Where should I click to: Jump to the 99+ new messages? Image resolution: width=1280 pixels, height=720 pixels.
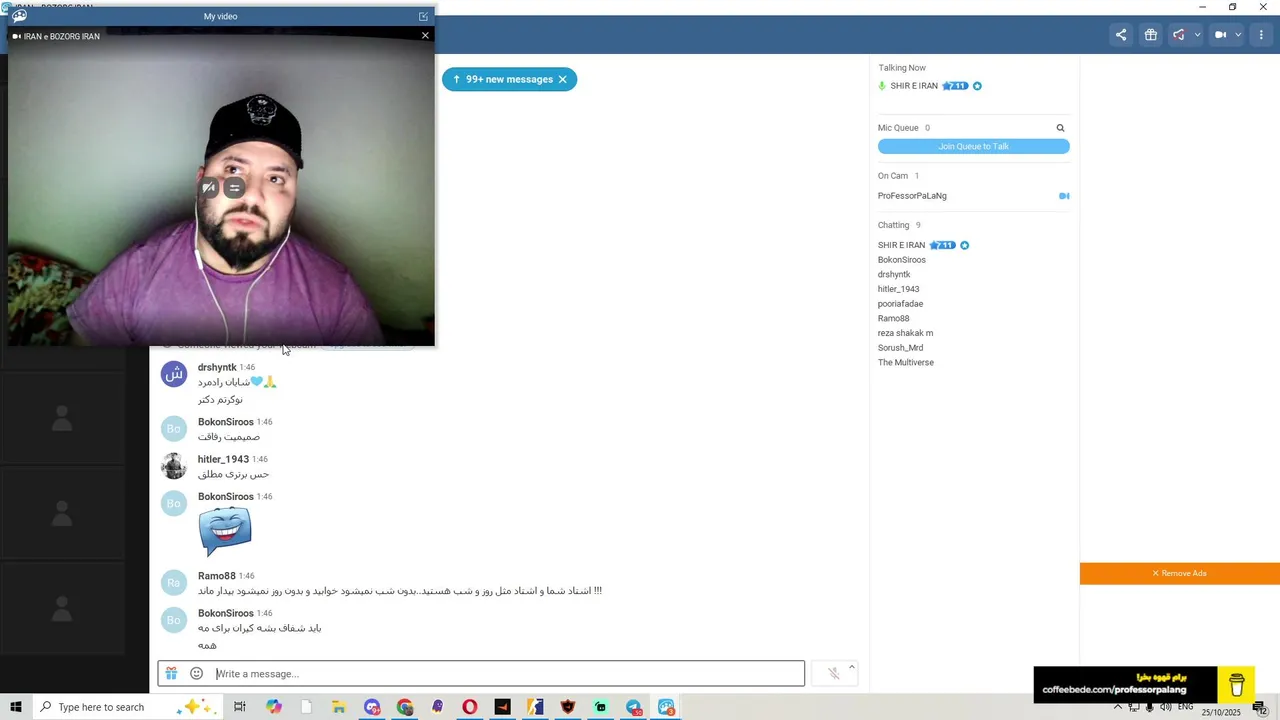click(502, 79)
